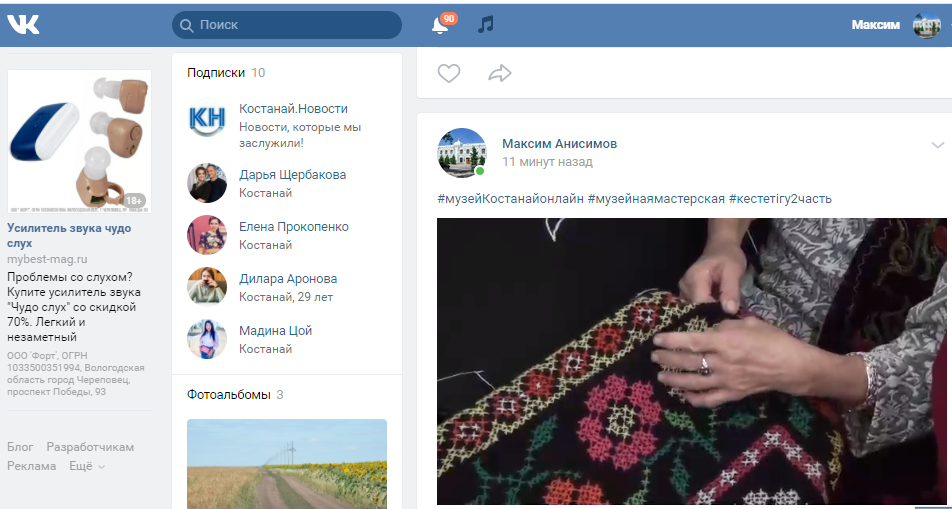Click the #музейКостанайонлайн hashtag
952x509 pixels.
(509, 198)
